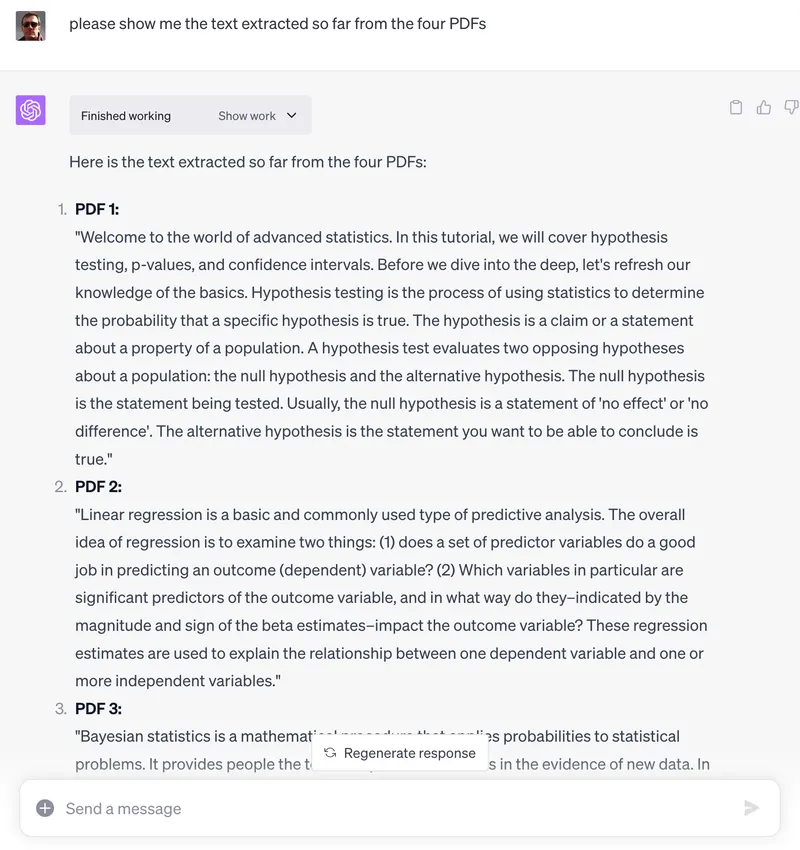Focus the Send a message input field
Viewport: 800px width, 850px height.
tap(390, 808)
